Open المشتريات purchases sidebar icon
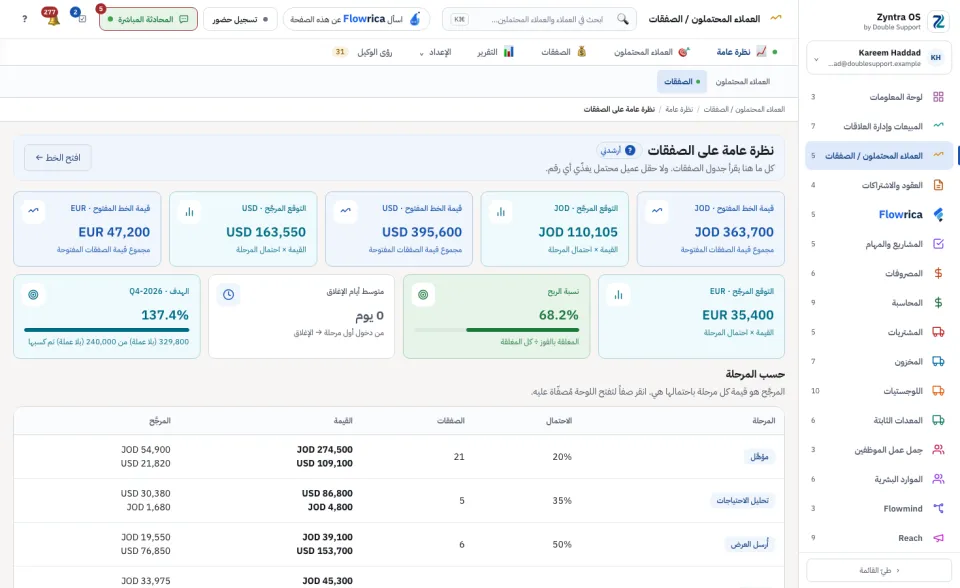960x588 pixels. 938,332
